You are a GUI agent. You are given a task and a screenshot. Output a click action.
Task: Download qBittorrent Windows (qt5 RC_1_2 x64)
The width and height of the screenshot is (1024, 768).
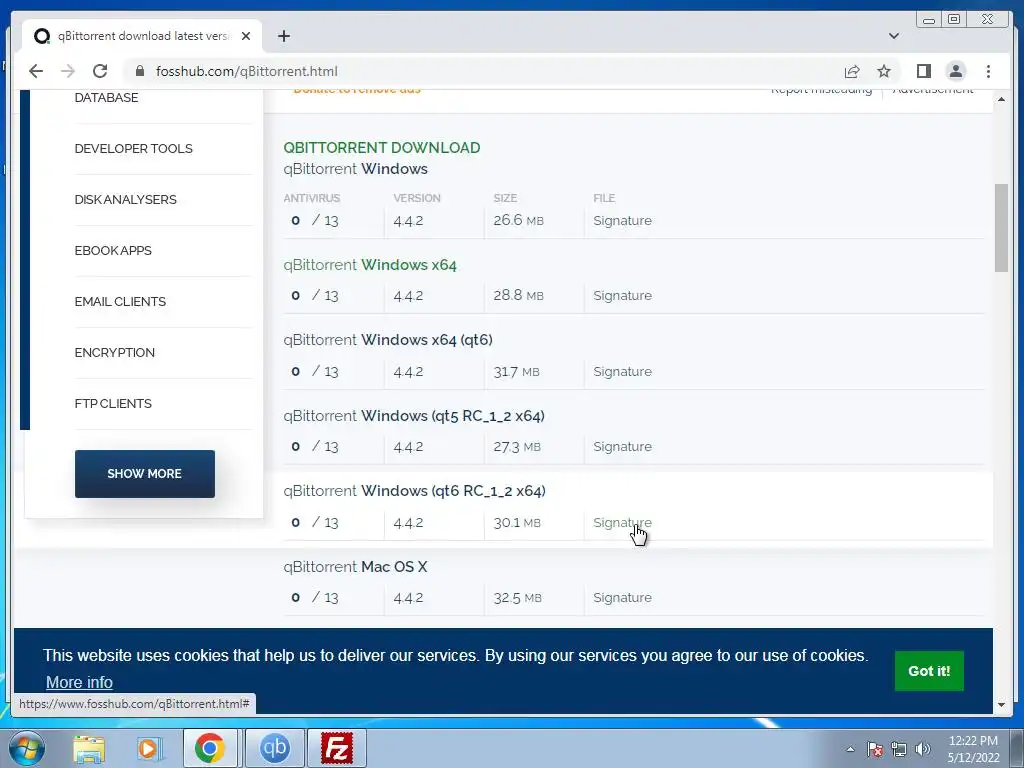click(x=414, y=415)
